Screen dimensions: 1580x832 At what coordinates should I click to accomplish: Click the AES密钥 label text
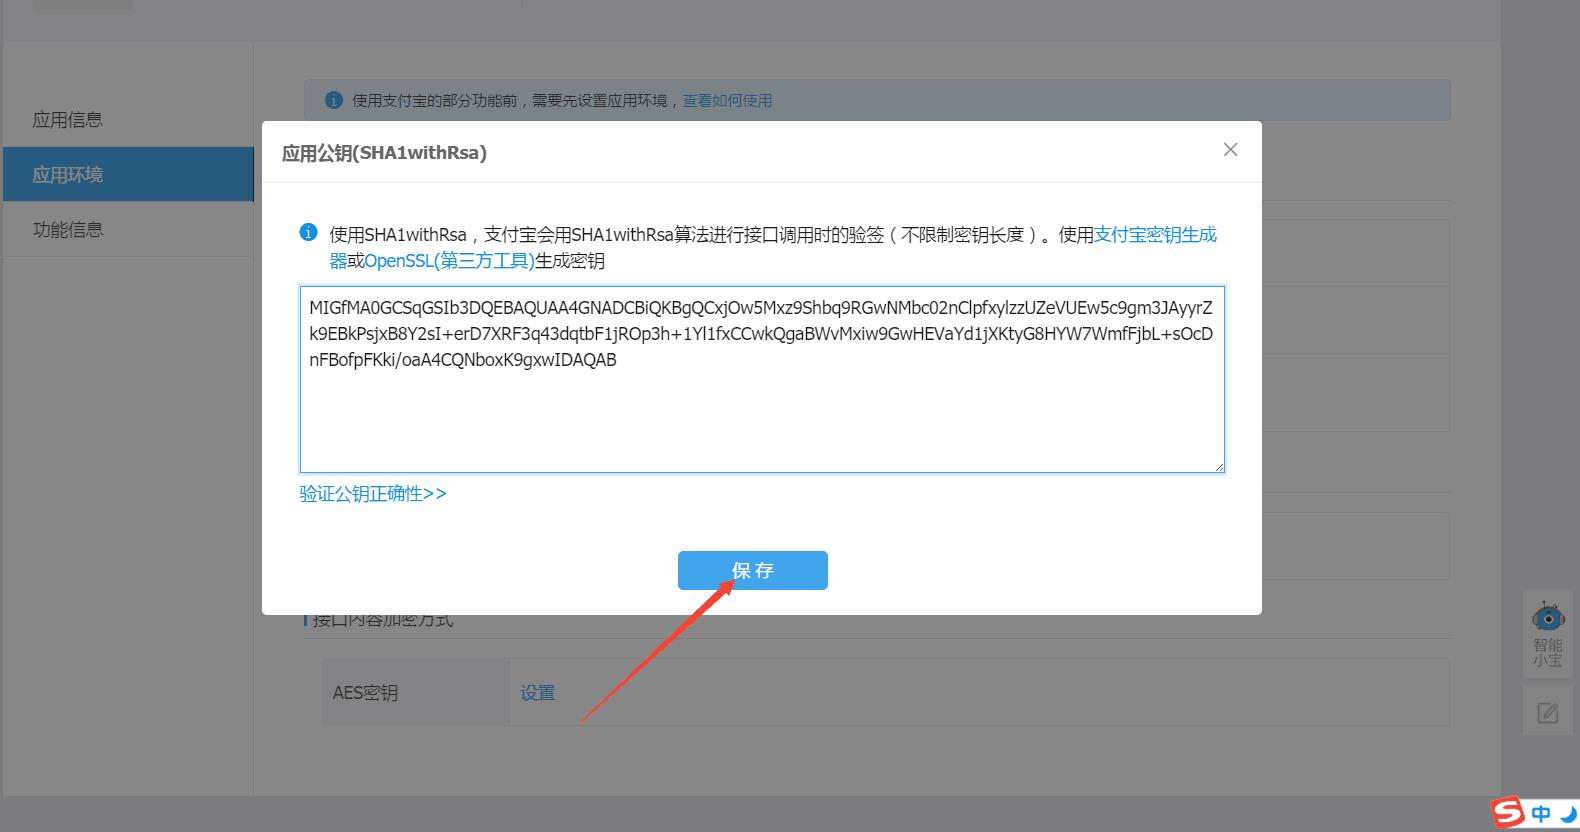click(365, 693)
